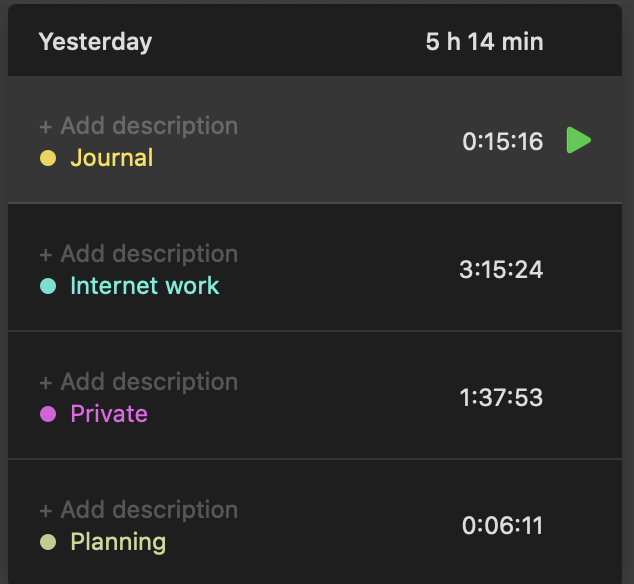This screenshot has width=634, height=584.
Task: Add description to the Internet work entry
Action: tap(139, 254)
